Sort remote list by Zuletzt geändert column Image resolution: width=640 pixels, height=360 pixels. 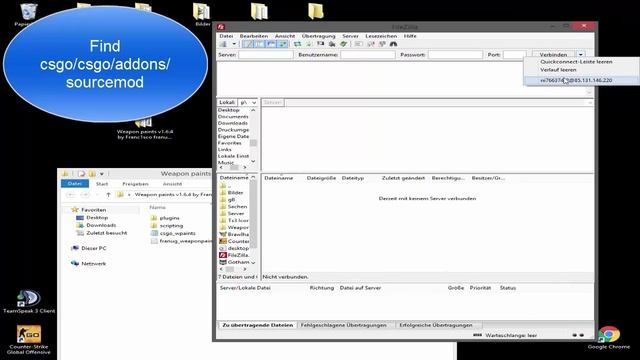point(403,178)
